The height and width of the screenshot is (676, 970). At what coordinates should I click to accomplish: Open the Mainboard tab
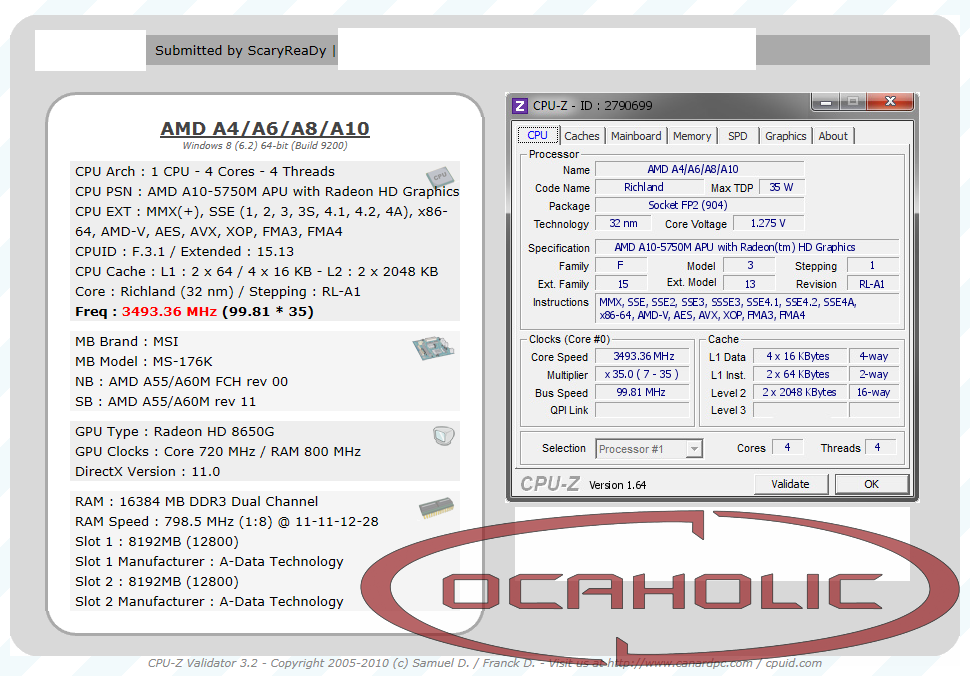tap(636, 136)
